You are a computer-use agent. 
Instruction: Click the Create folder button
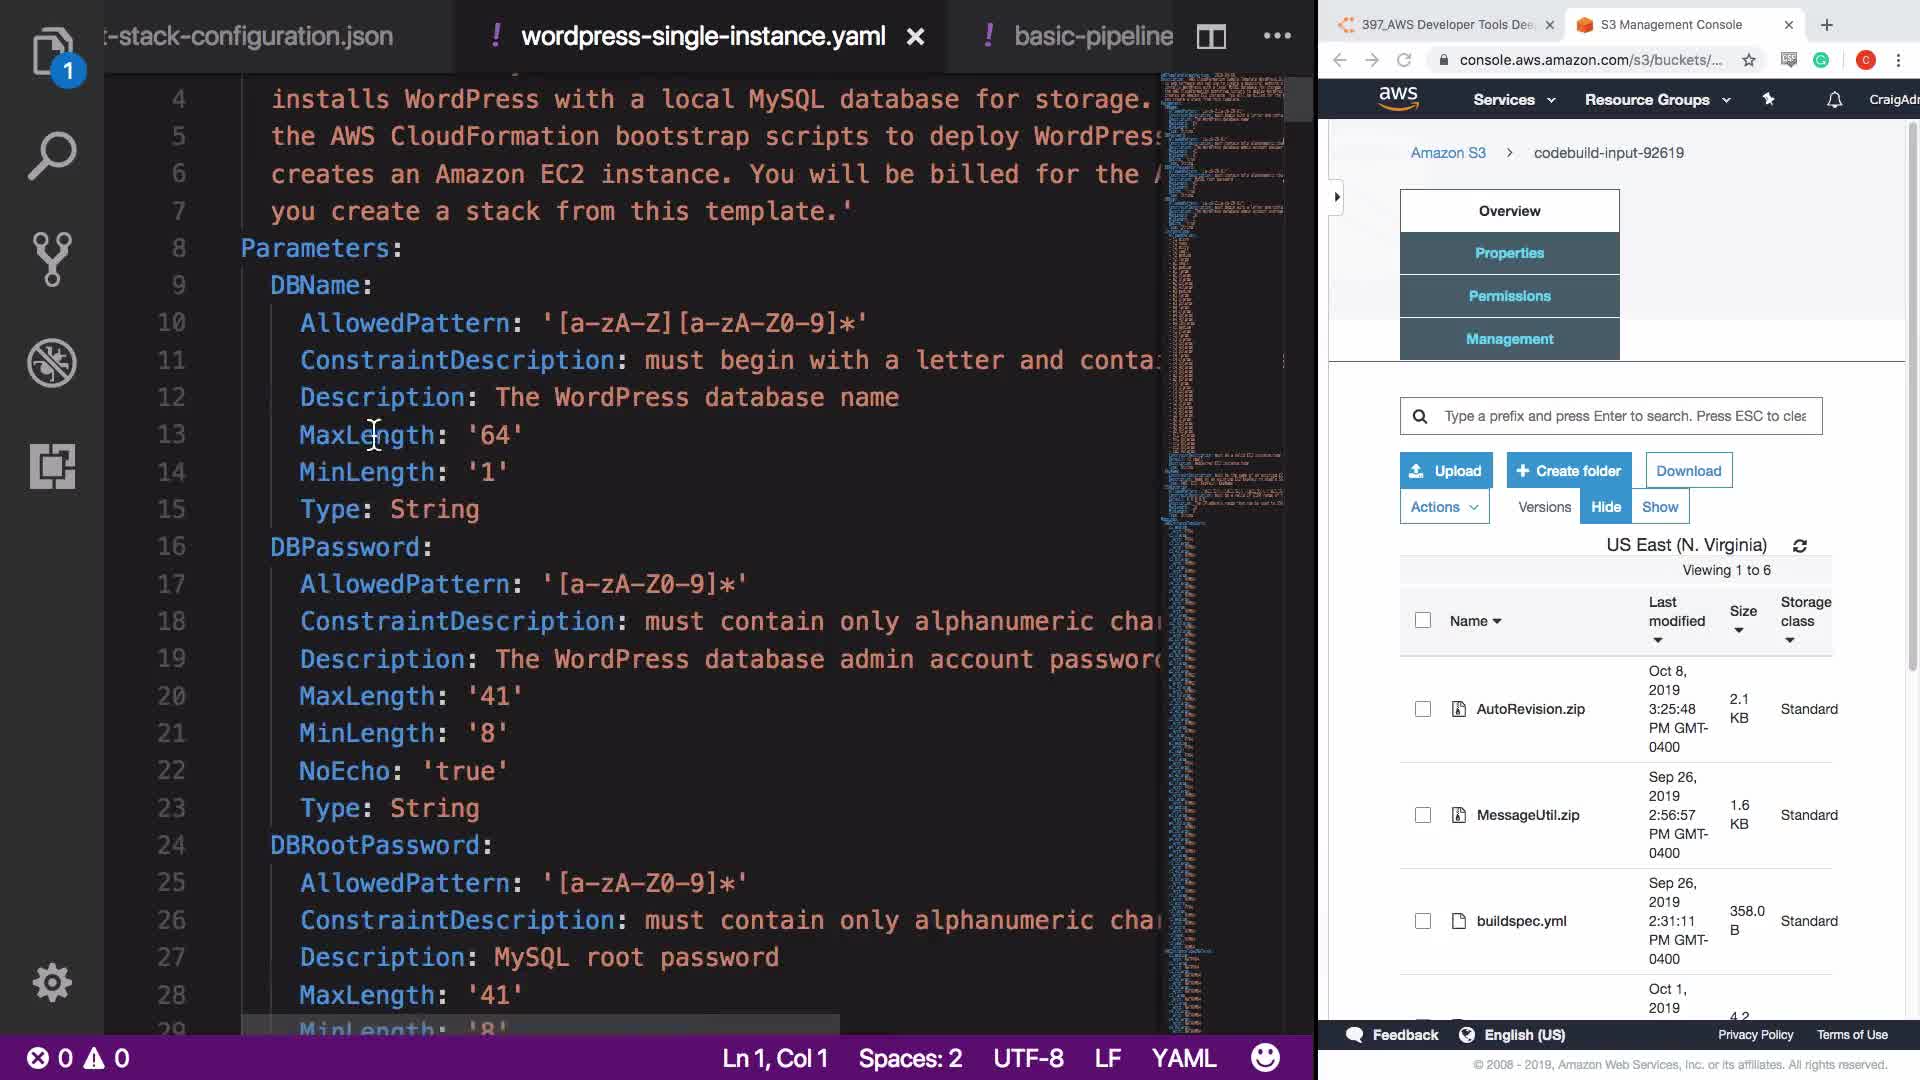point(1568,471)
